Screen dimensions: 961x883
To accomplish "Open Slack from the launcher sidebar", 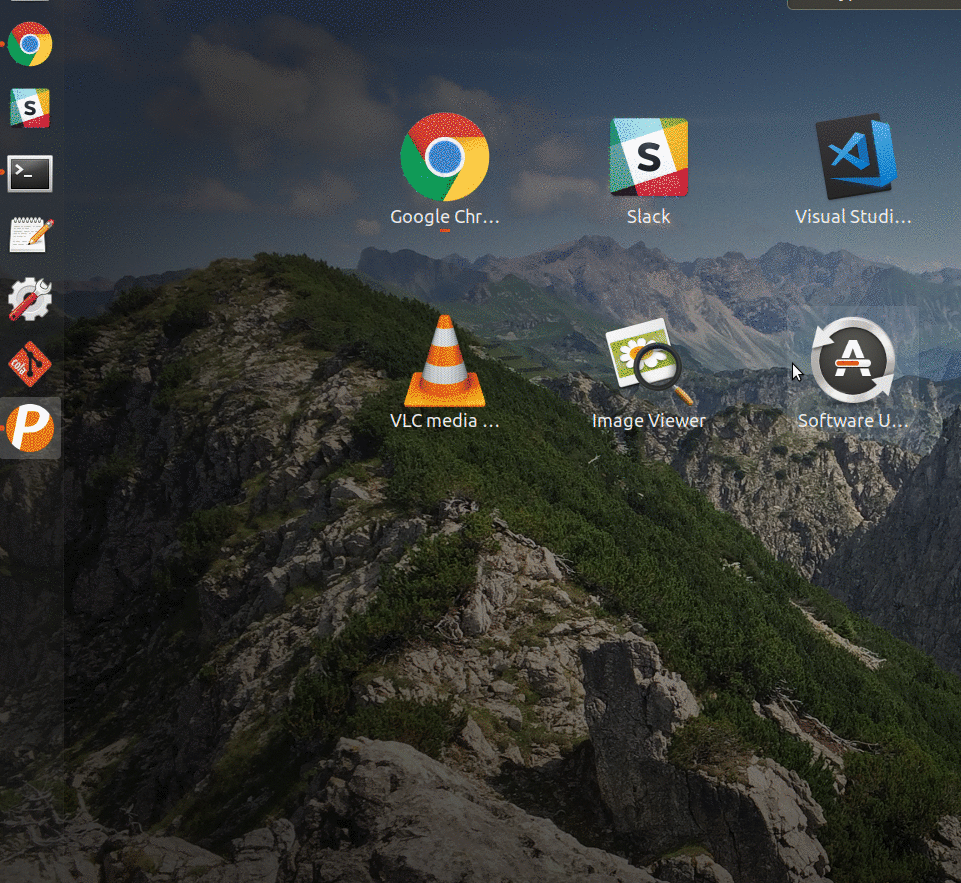I will [x=29, y=108].
